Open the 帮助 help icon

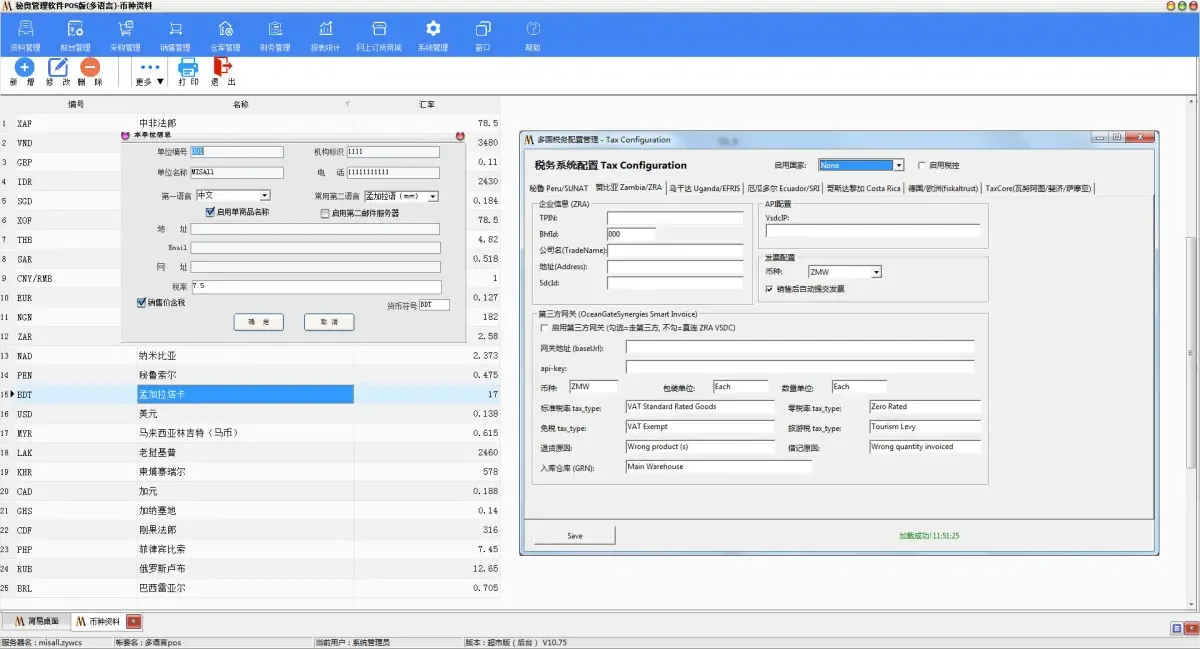coord(533,35)
